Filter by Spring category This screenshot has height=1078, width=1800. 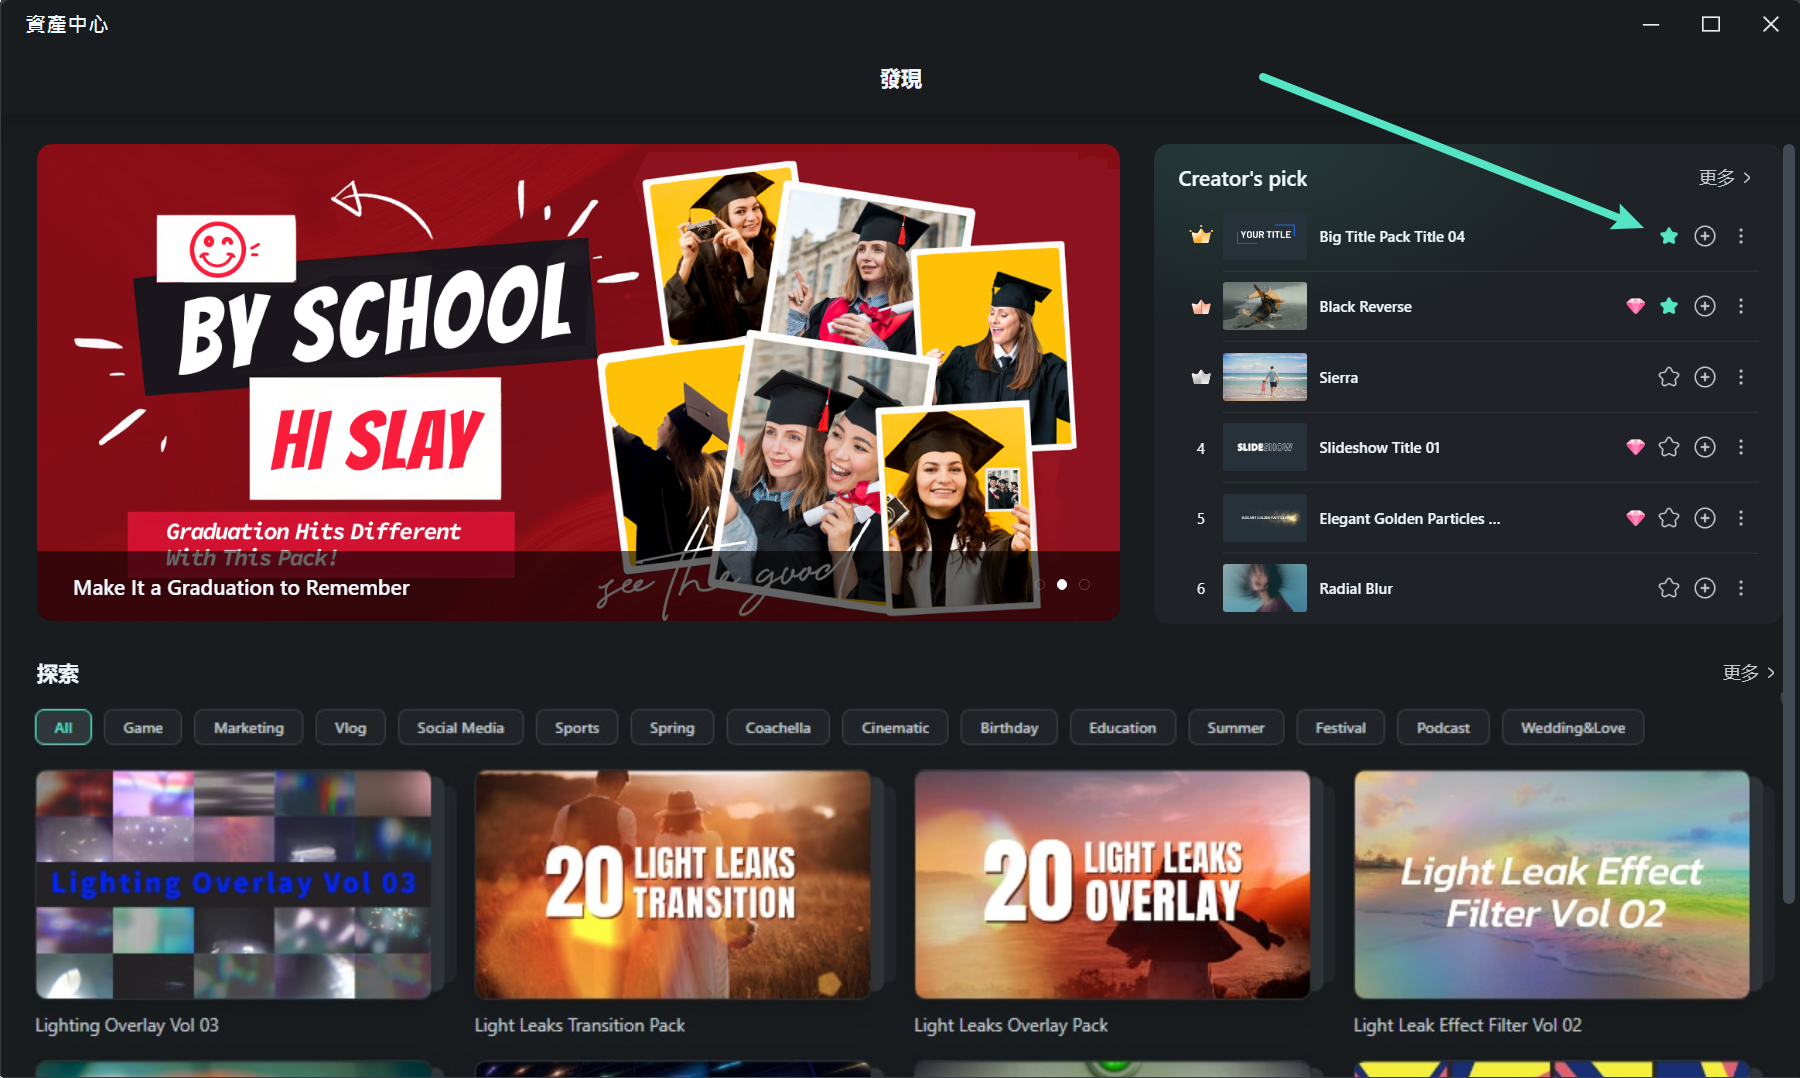point(672,728)
